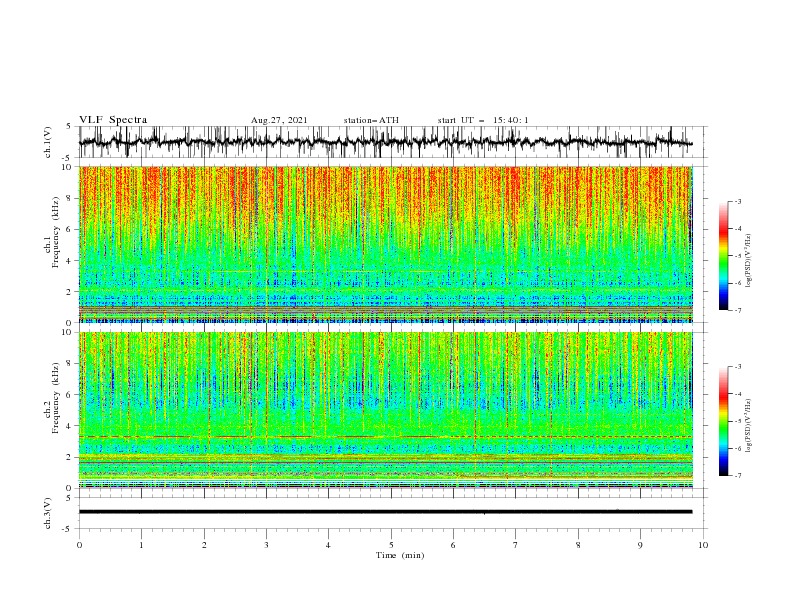Click the time axis tick label '5'
This screenshot has width=792, height=612.
click(391, 545)
